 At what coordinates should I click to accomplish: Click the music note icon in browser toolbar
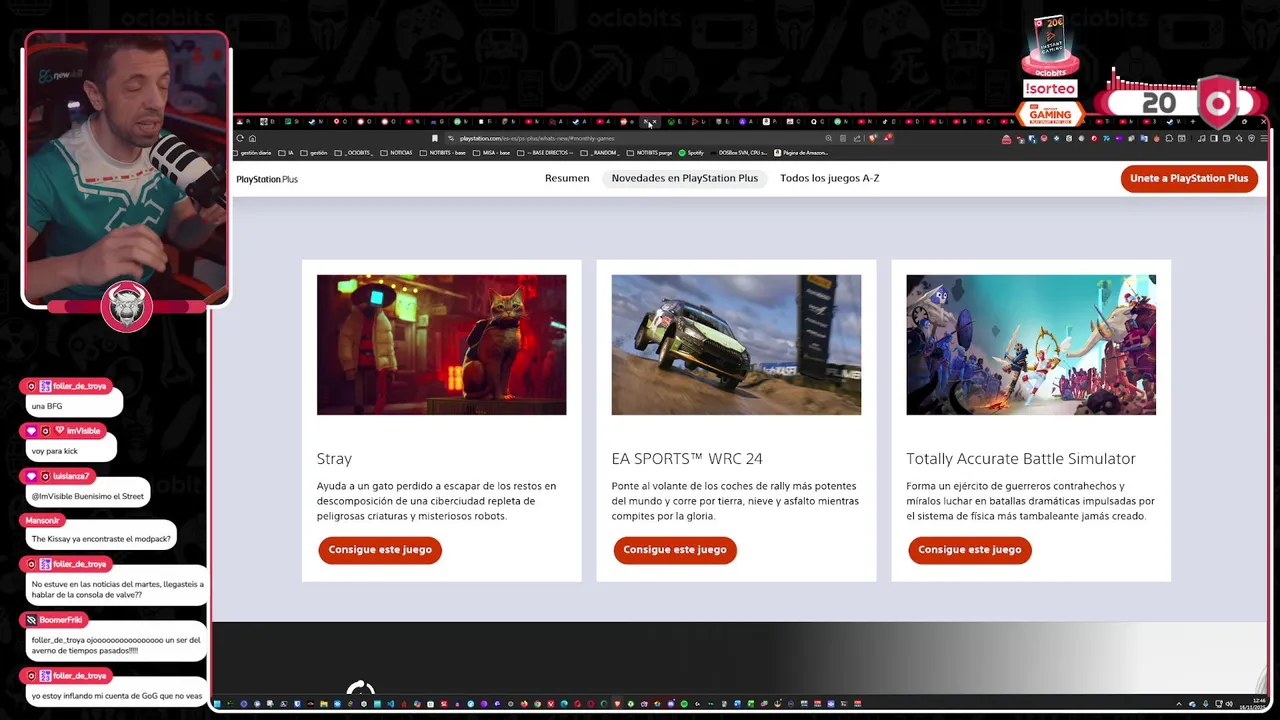coord(1201,138)
